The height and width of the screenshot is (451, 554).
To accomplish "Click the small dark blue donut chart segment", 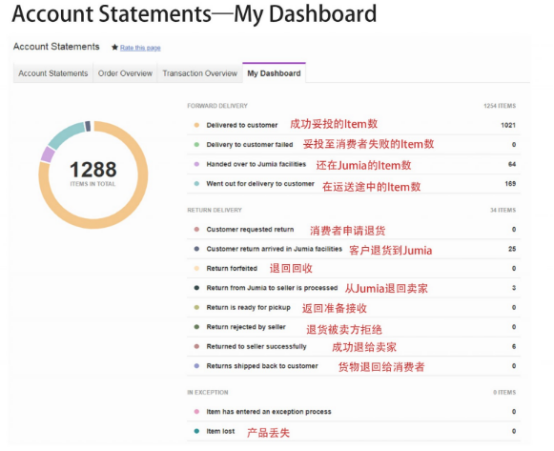I will tap(88, 126).
